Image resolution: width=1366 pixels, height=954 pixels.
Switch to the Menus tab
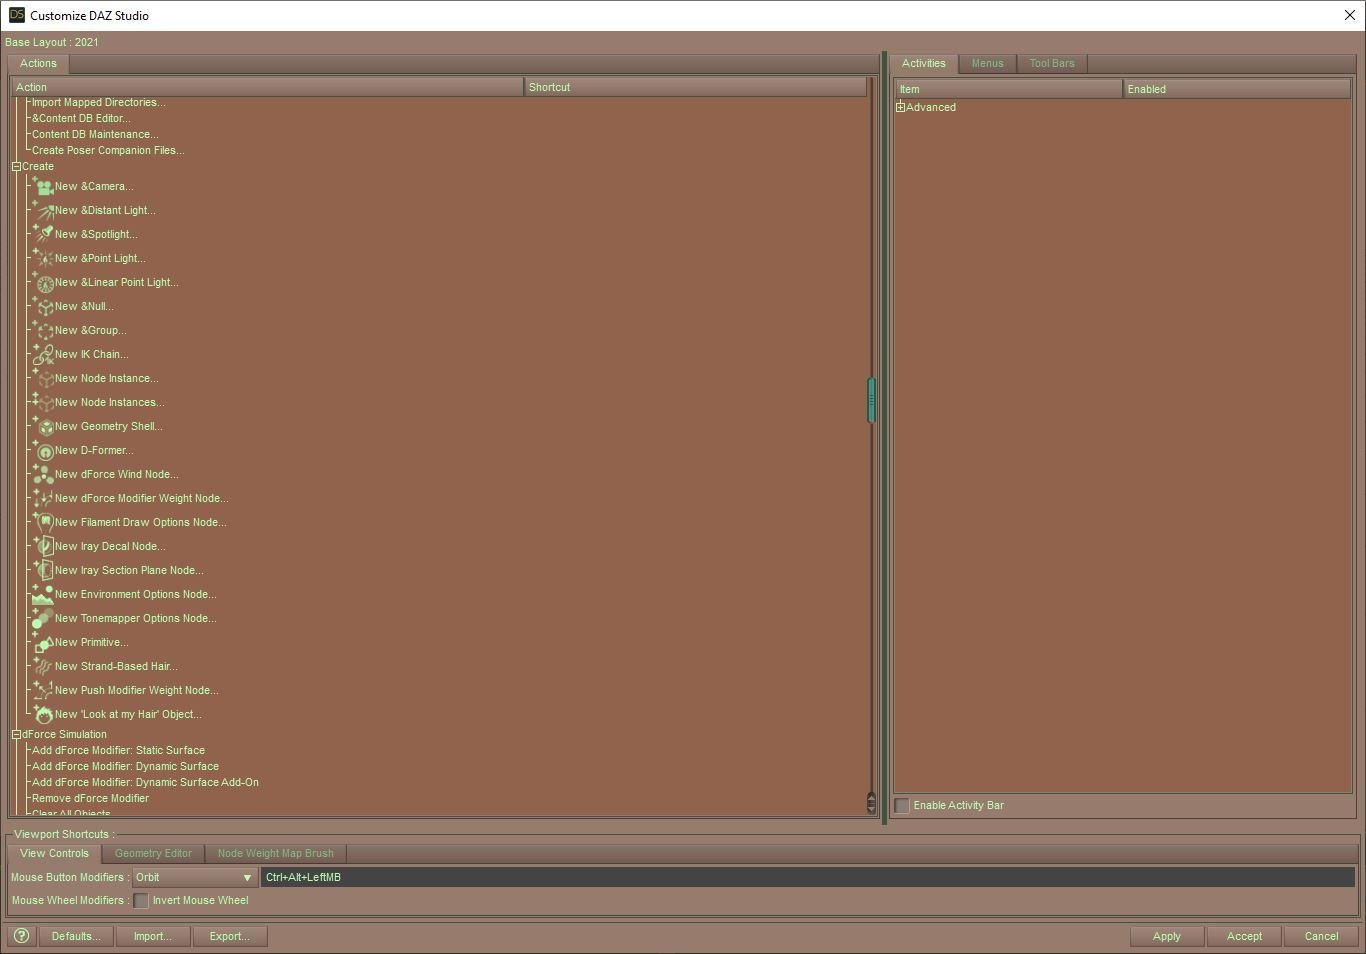(987, 64)
